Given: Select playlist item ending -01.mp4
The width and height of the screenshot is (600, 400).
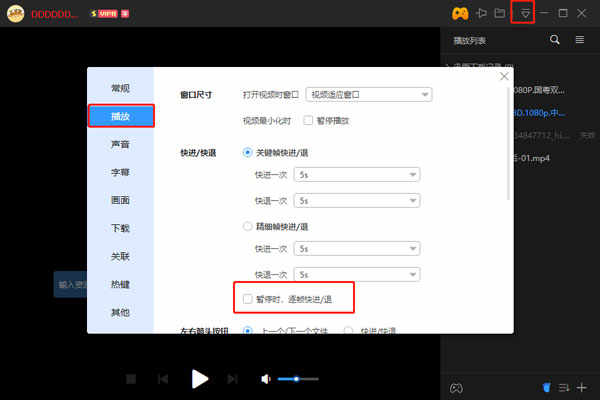Looking at the screenshot, I should click(532, 158).
